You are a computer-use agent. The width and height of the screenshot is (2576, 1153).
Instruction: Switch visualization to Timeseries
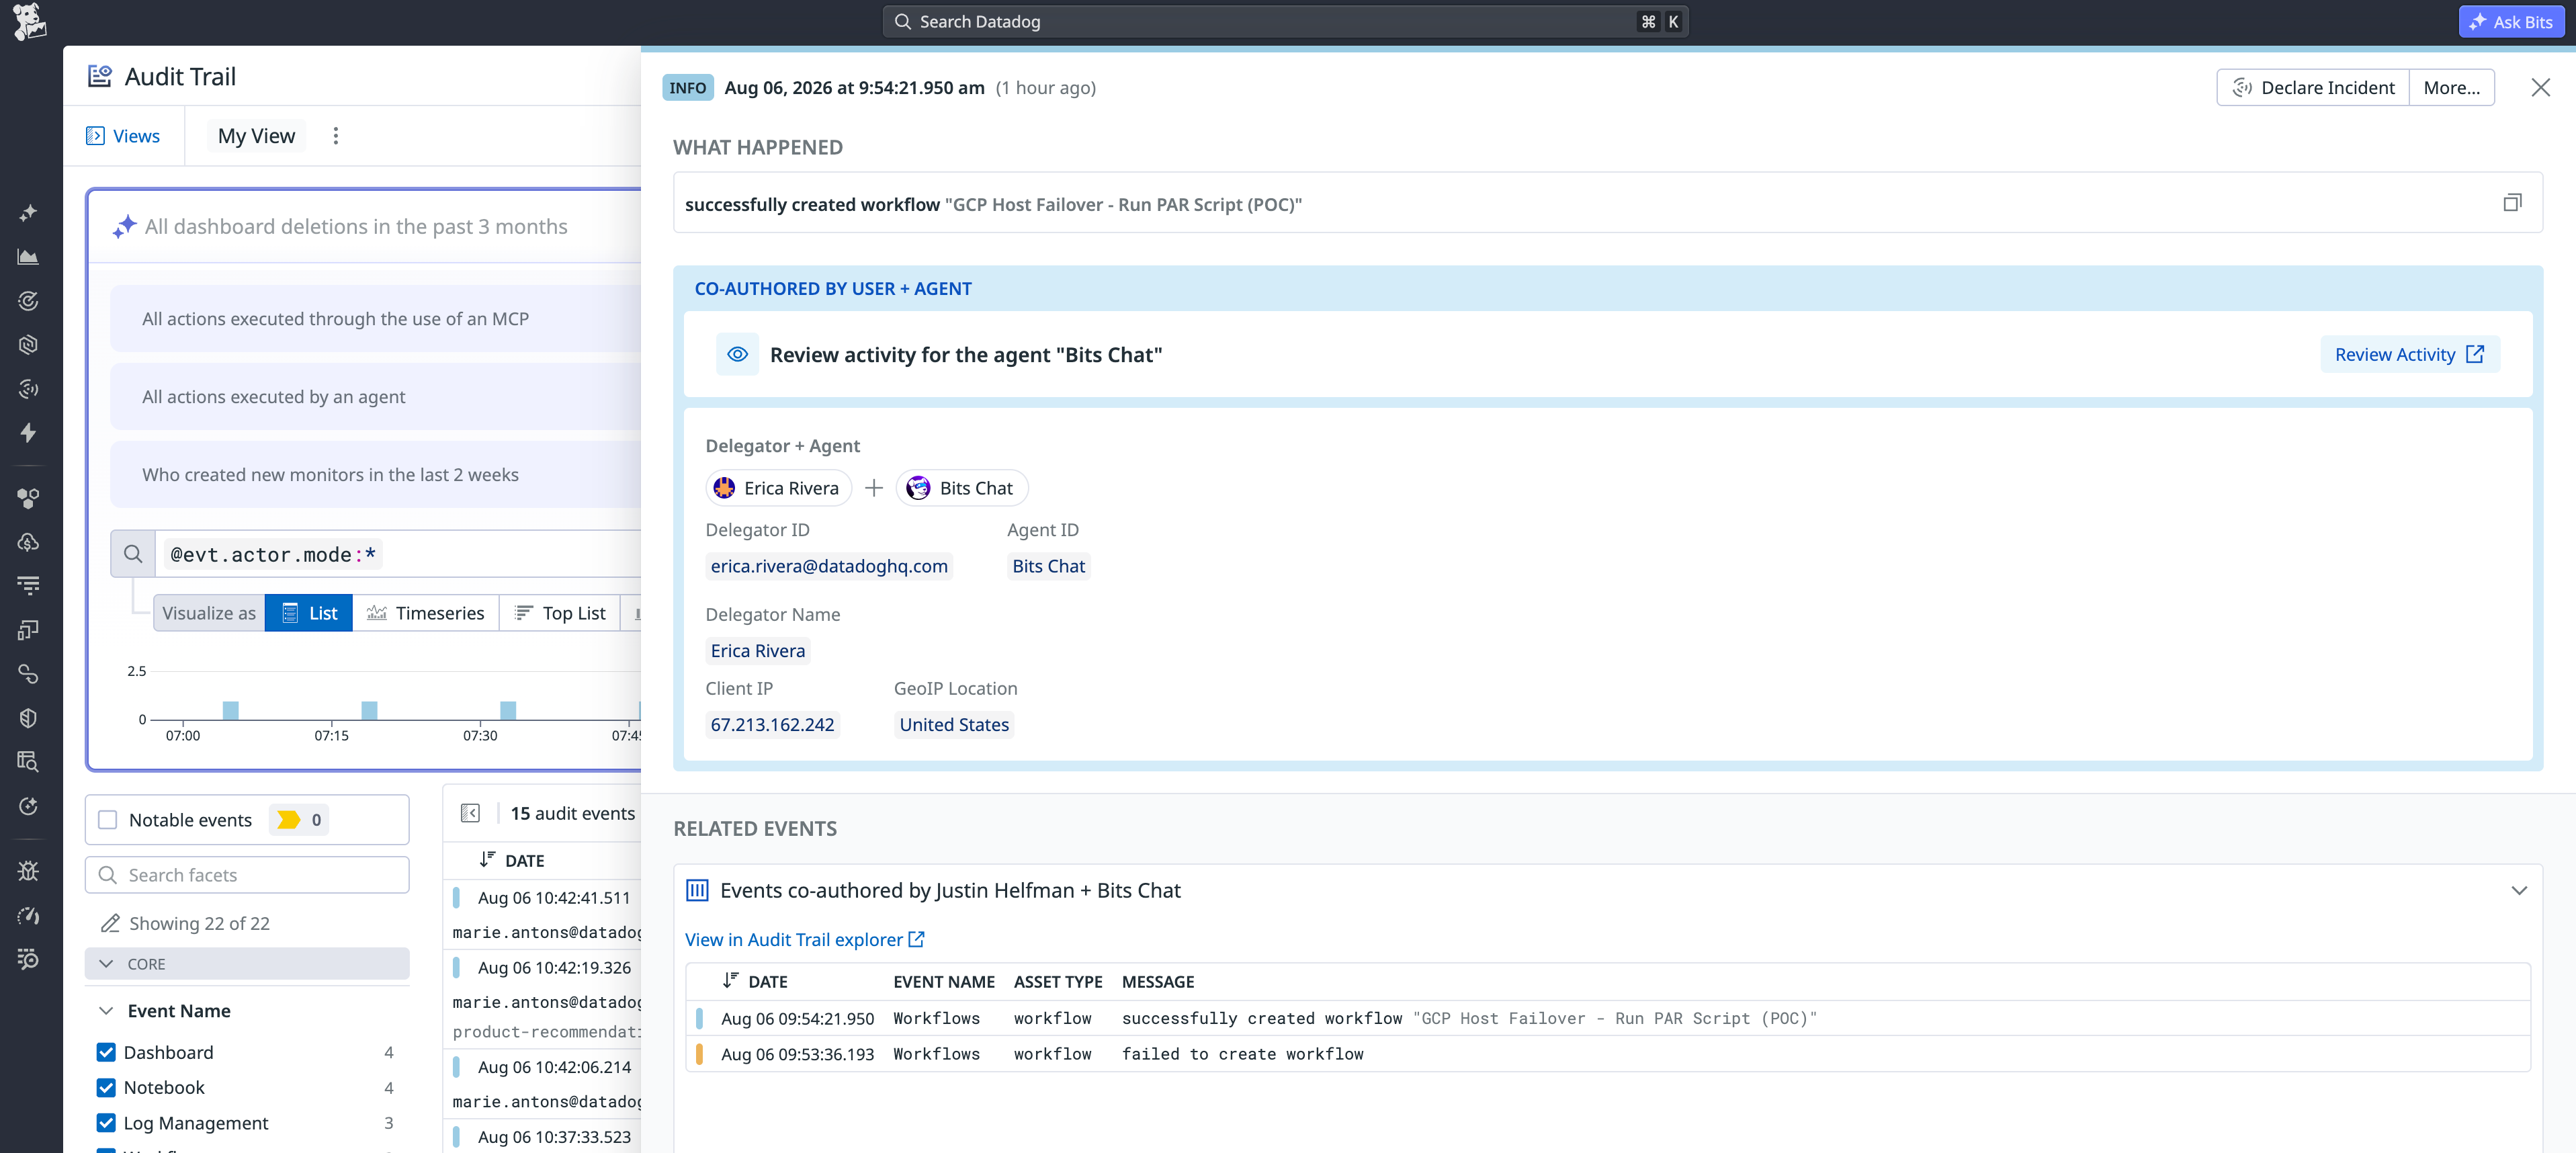click(426, 613)
